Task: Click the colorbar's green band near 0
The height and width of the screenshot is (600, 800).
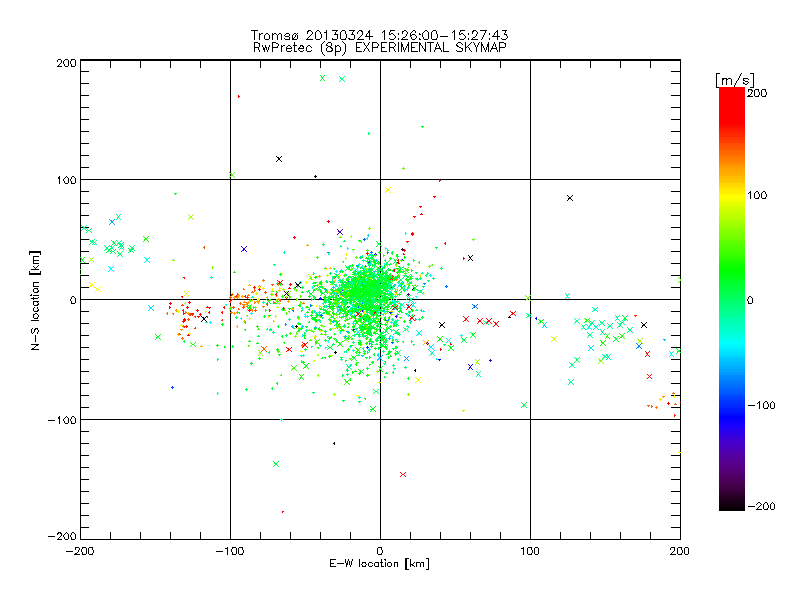Action: coord(732,300)
